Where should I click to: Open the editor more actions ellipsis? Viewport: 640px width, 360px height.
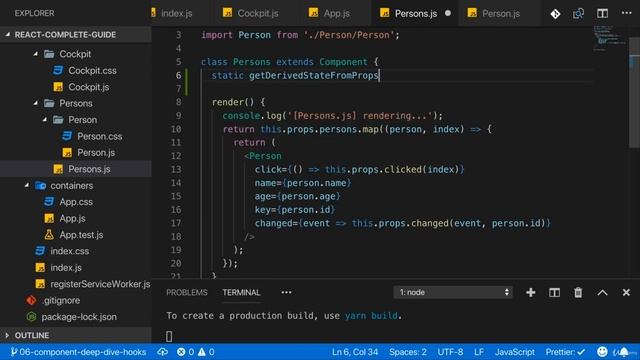(627, 13)
